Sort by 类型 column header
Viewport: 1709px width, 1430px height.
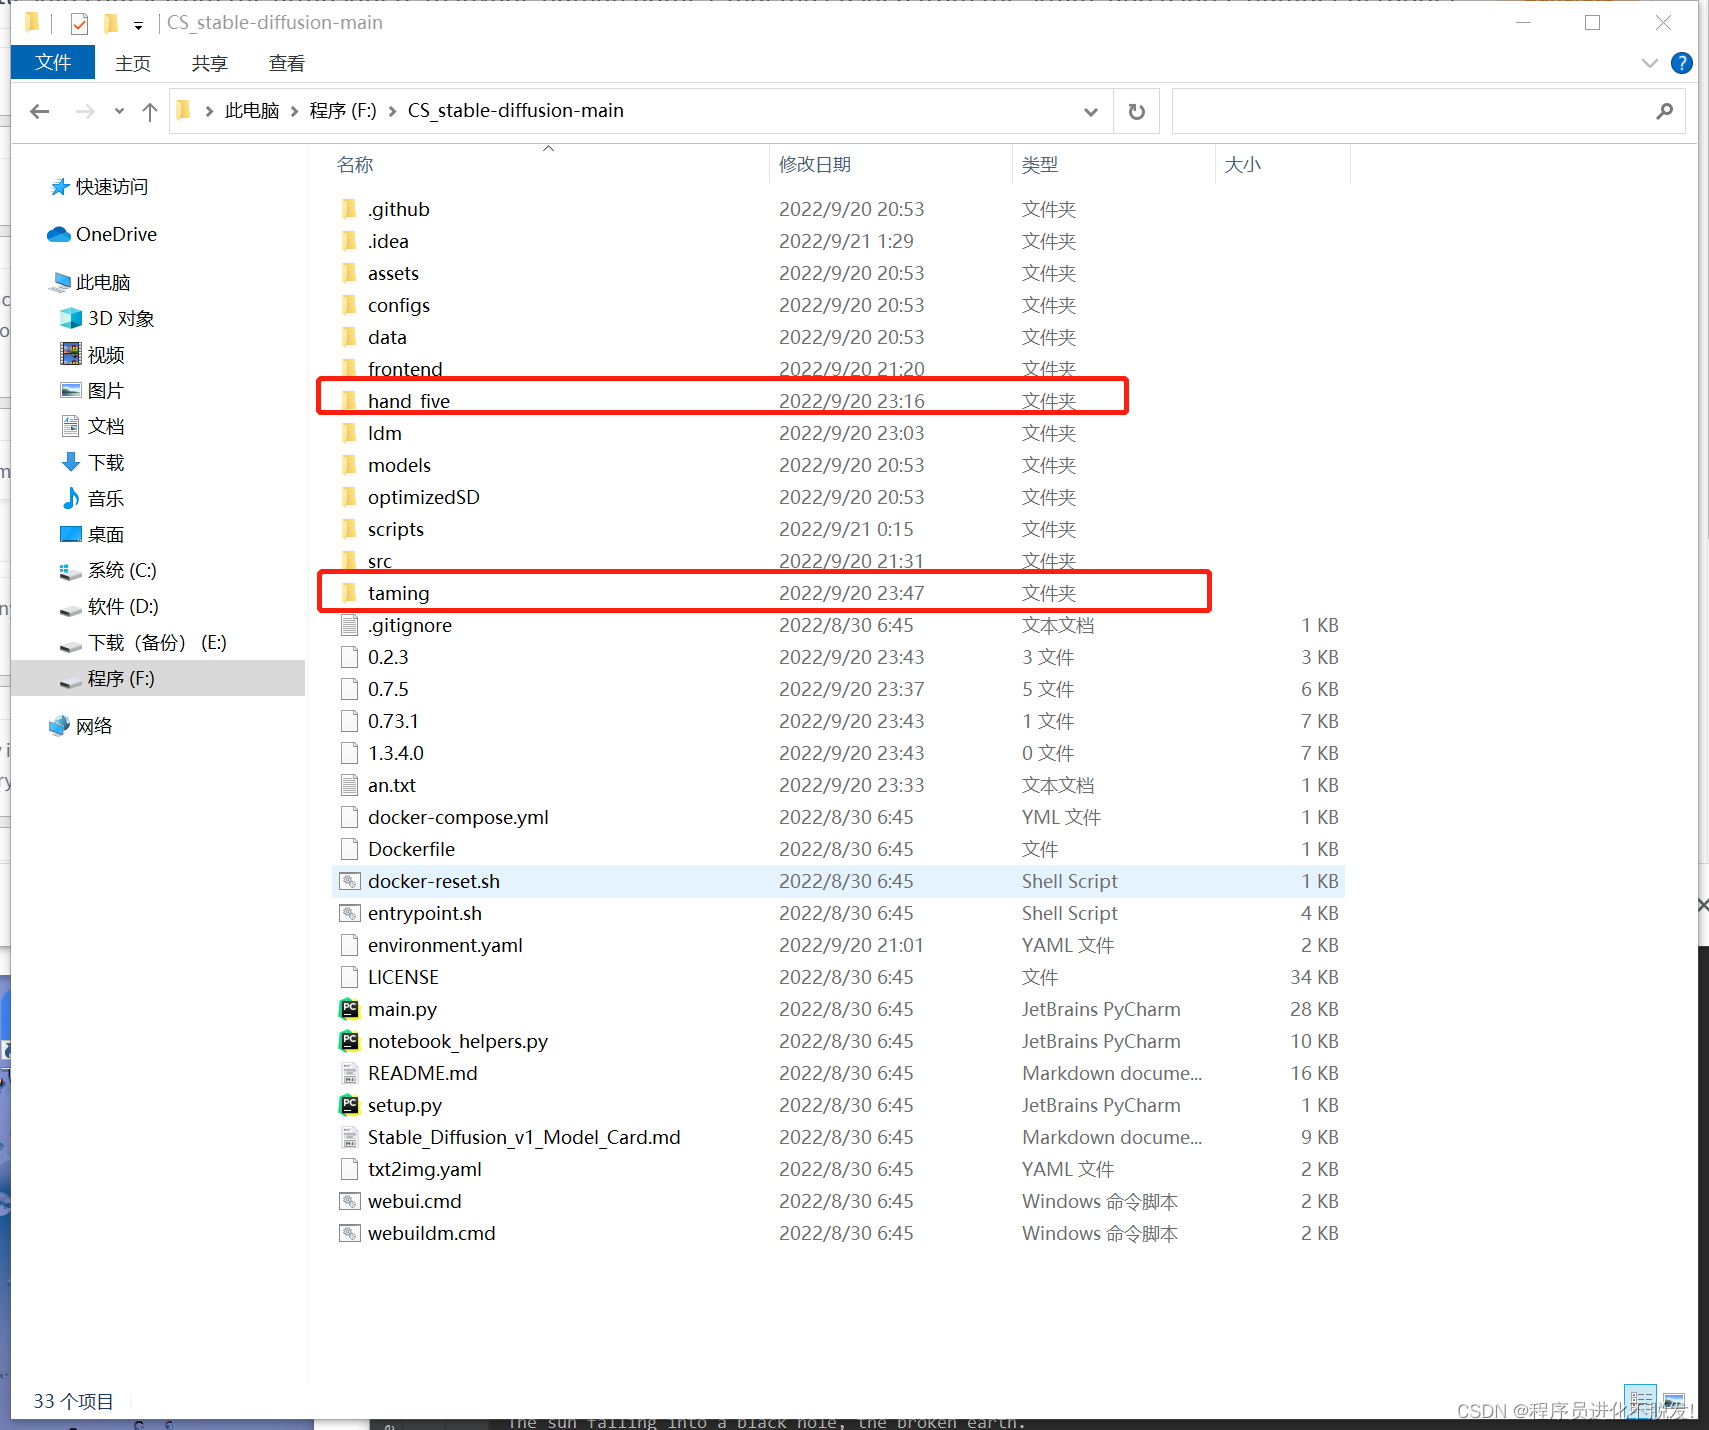1040,164
